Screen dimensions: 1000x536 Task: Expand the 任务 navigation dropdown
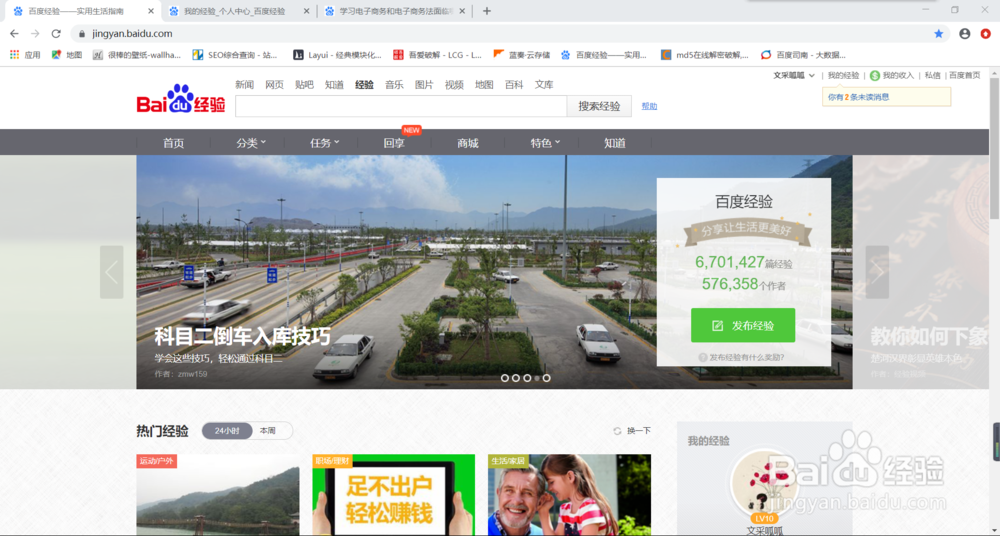point(325,143)
